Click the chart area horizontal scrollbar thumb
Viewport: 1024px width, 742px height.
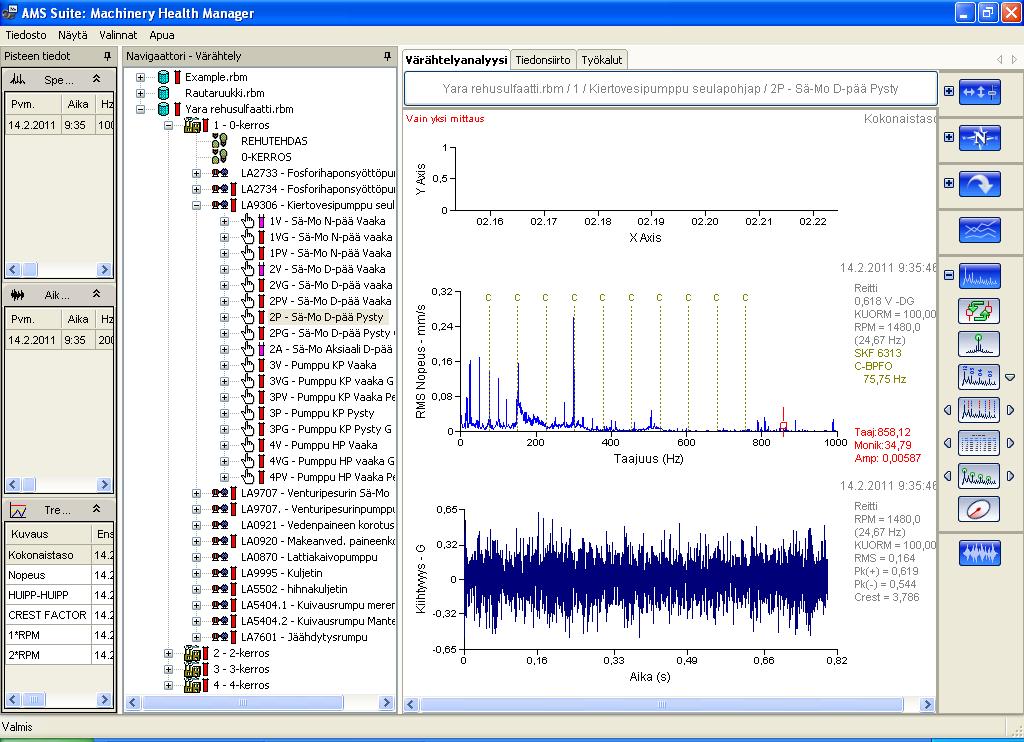662,704
